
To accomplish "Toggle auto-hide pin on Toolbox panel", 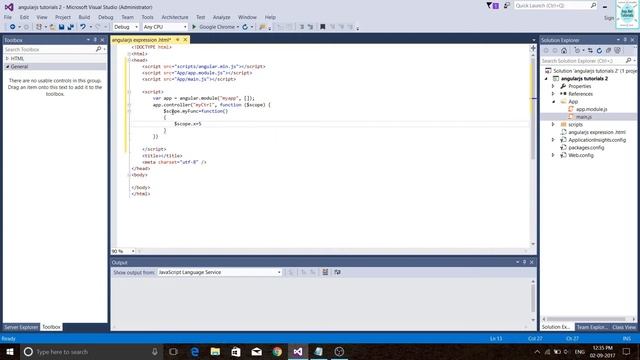I will (95, 40).
